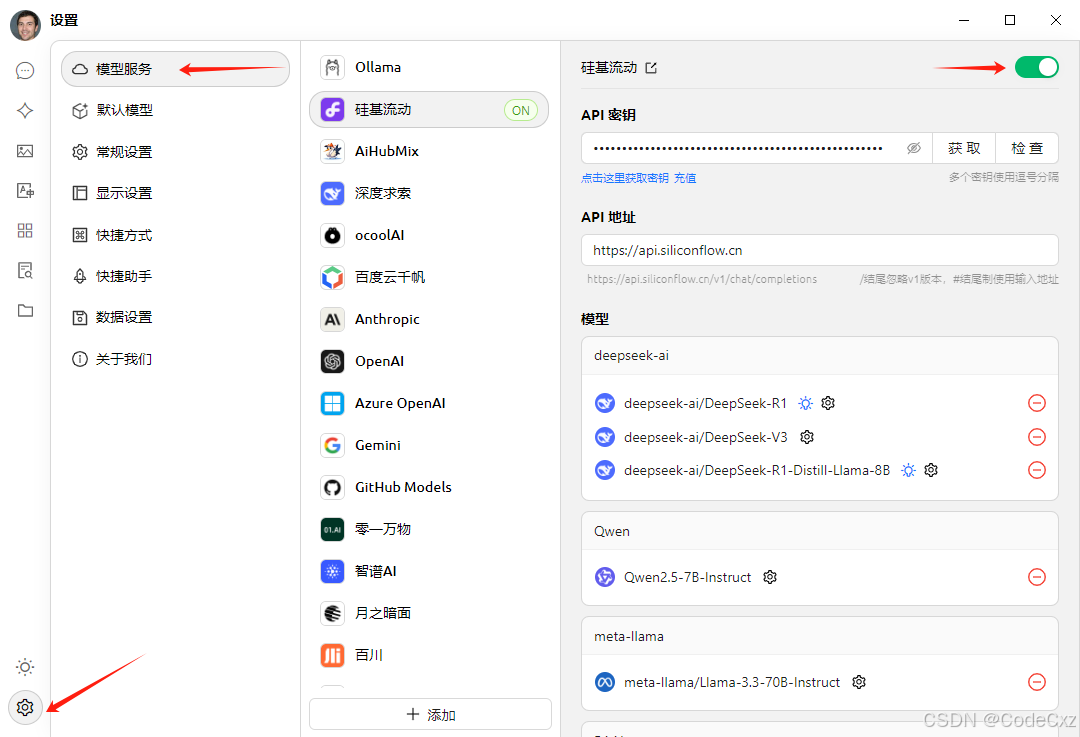Select the 默认模型 settings section
Viewport: 1080px width, 737px height.
coord(176,110)
